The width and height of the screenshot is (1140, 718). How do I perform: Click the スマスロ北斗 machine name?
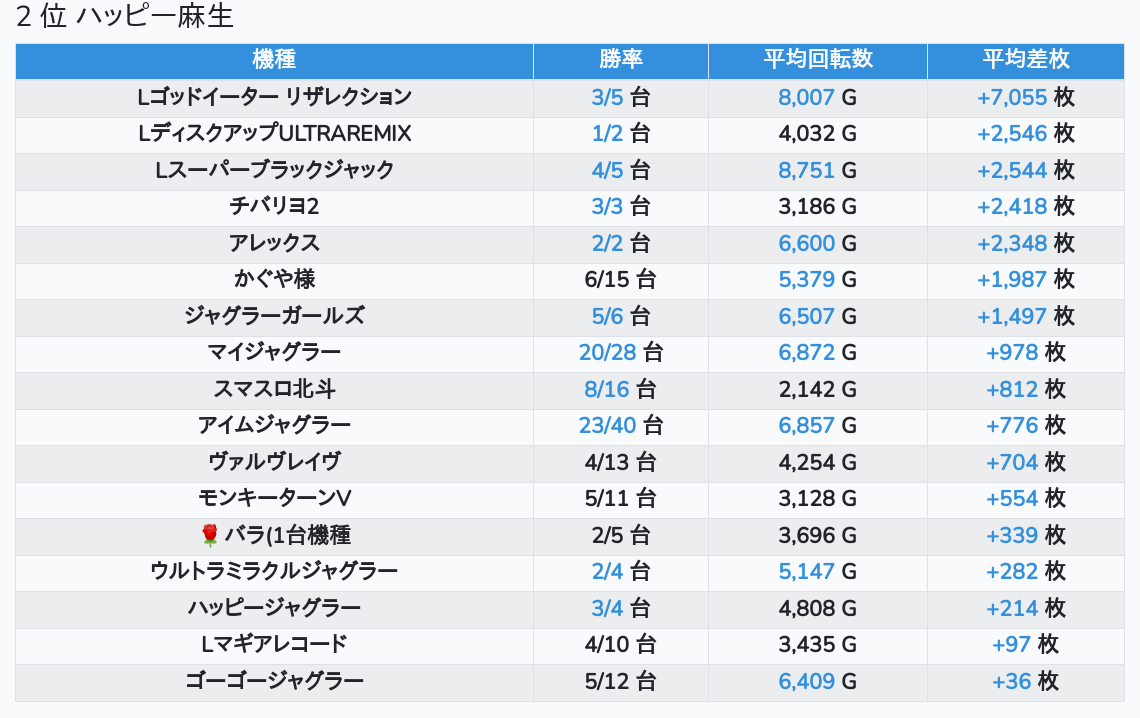tap(274, 389)
